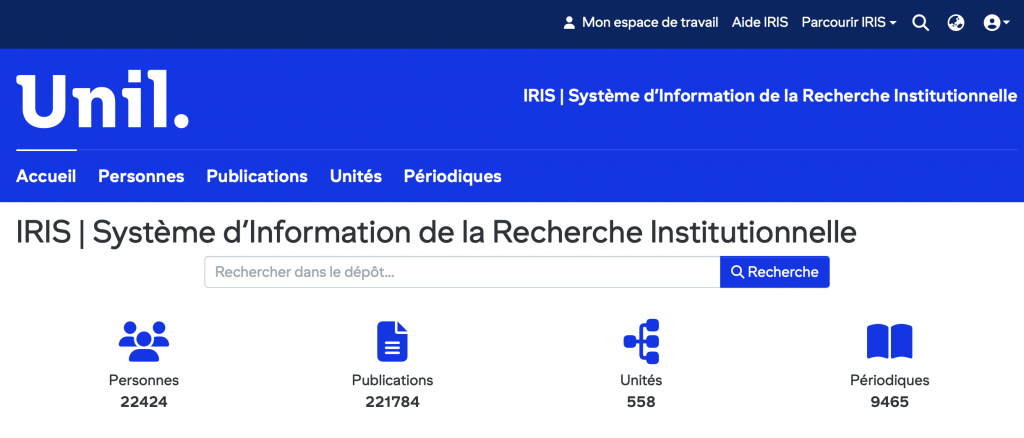This screenshot has height=438, width=1024.
Task: Click the Personnes count 22424
Action: pyautogui.click(x=144, y=402)
